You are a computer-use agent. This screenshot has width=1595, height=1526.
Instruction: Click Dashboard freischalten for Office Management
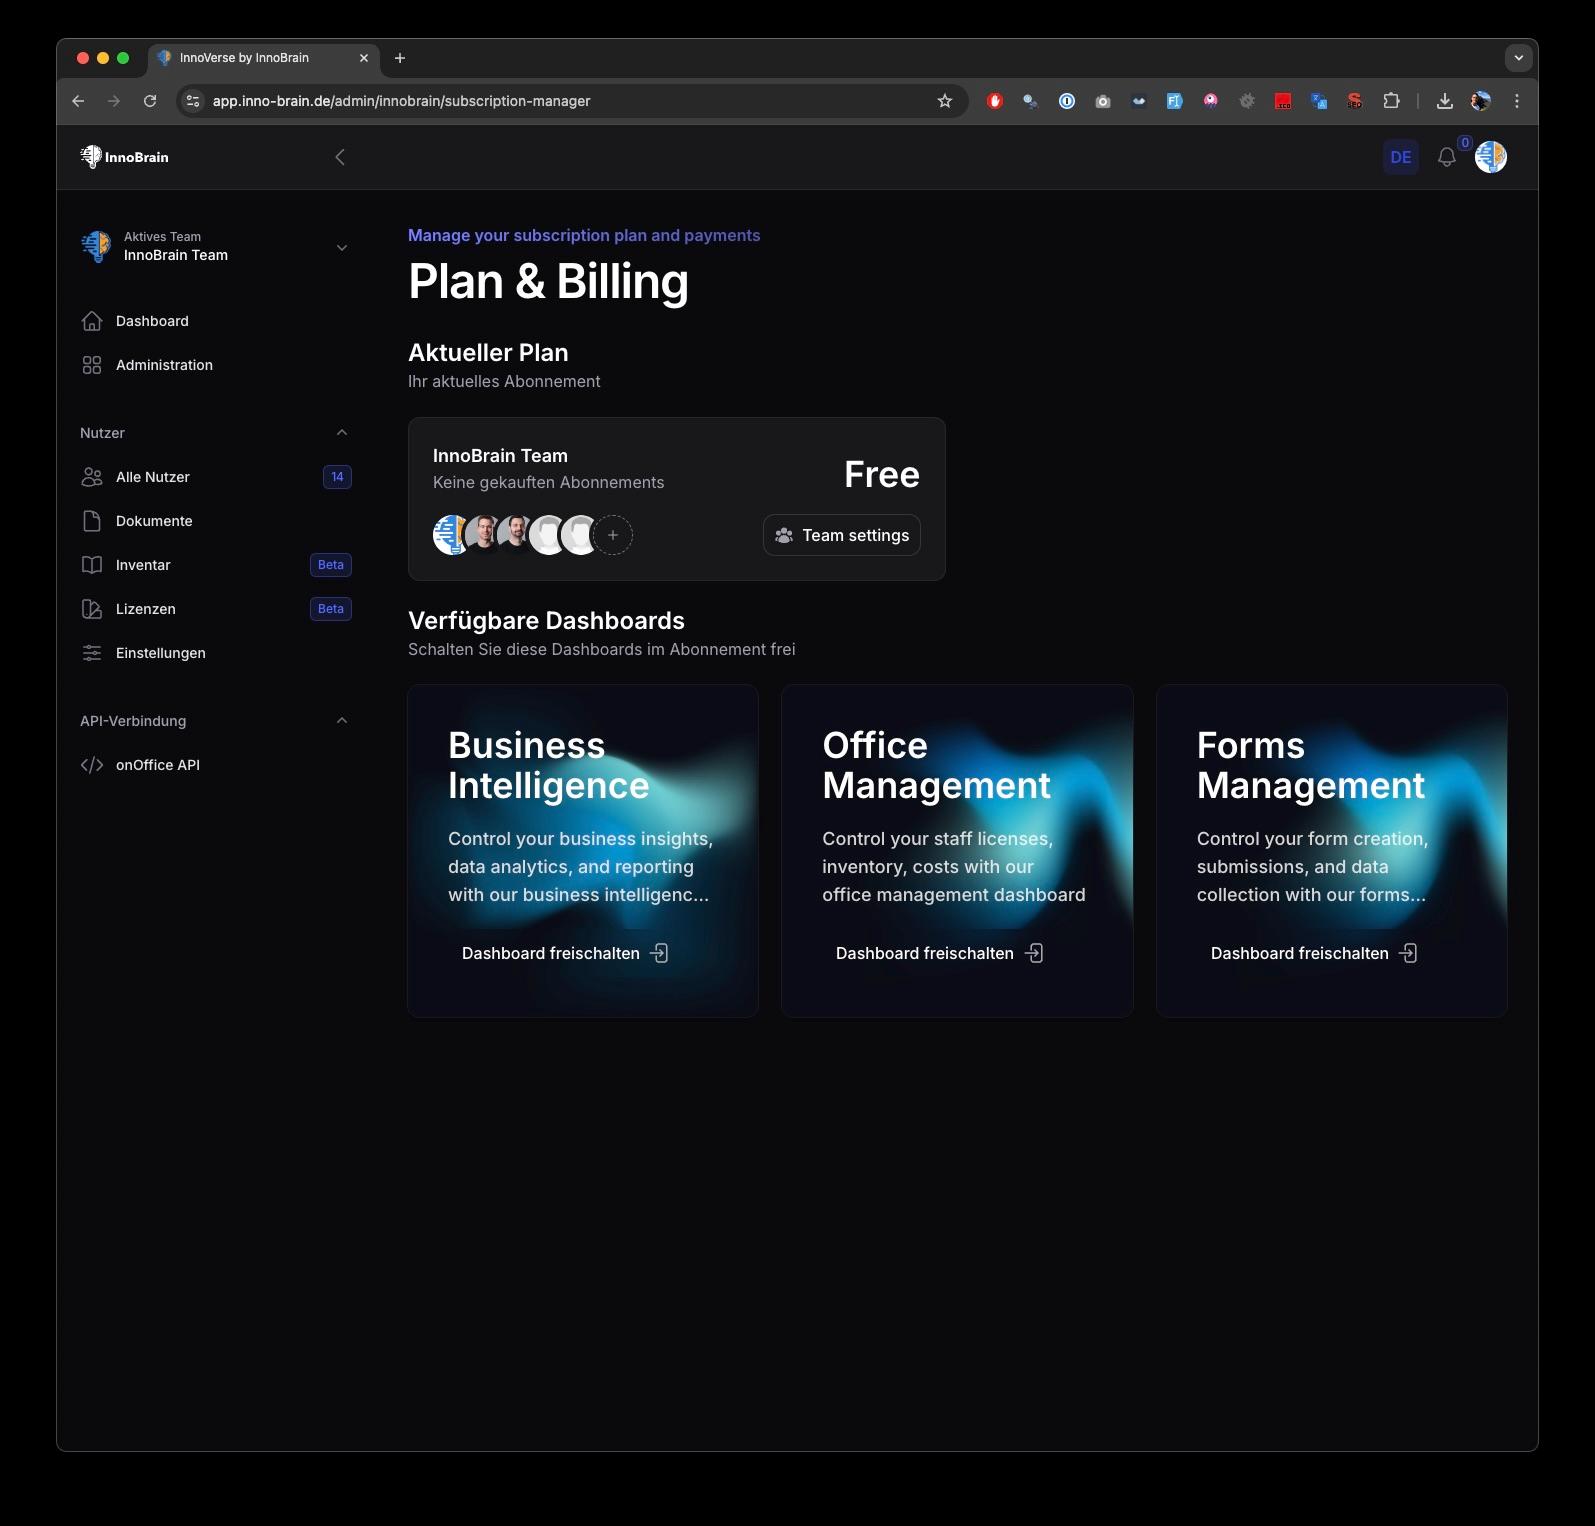[x=939, y=953]
